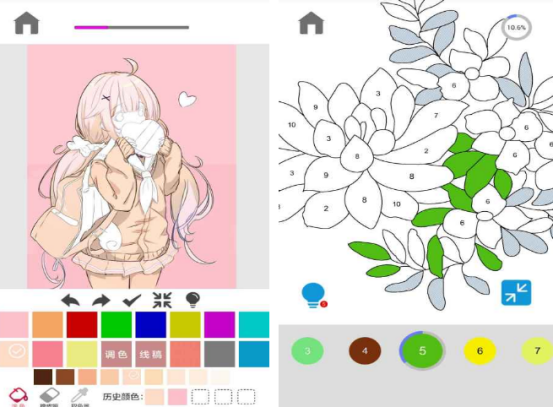Redo using the right curved arrow
554x408 pixels.
point(101,301)
